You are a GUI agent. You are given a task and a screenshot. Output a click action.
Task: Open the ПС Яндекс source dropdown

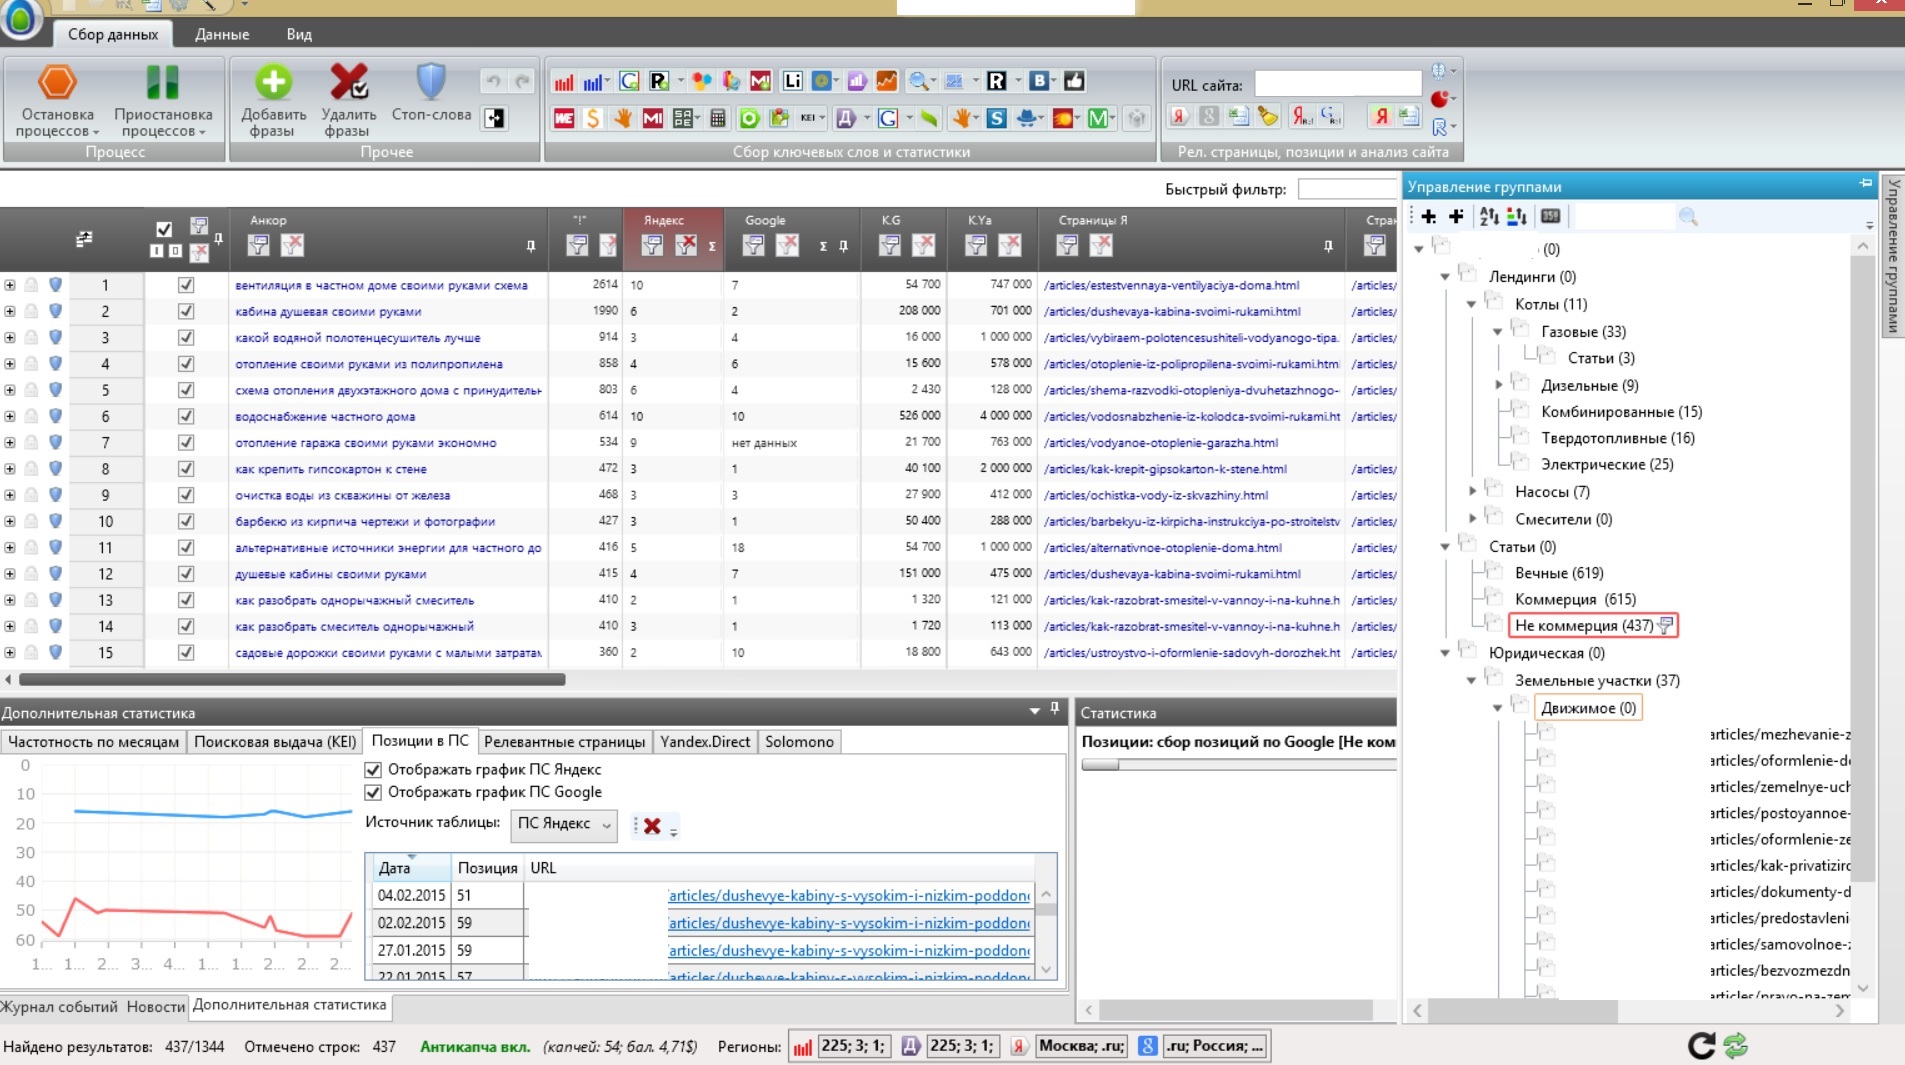pyautogui.click(x=564, y=824)
